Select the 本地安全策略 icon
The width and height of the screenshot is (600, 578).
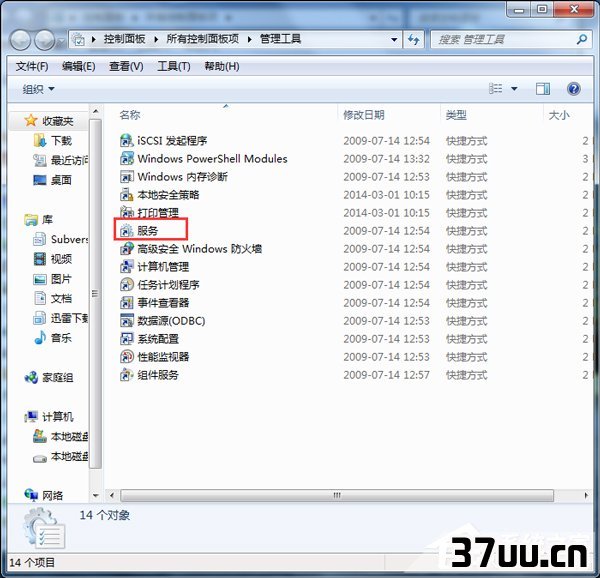127,194
